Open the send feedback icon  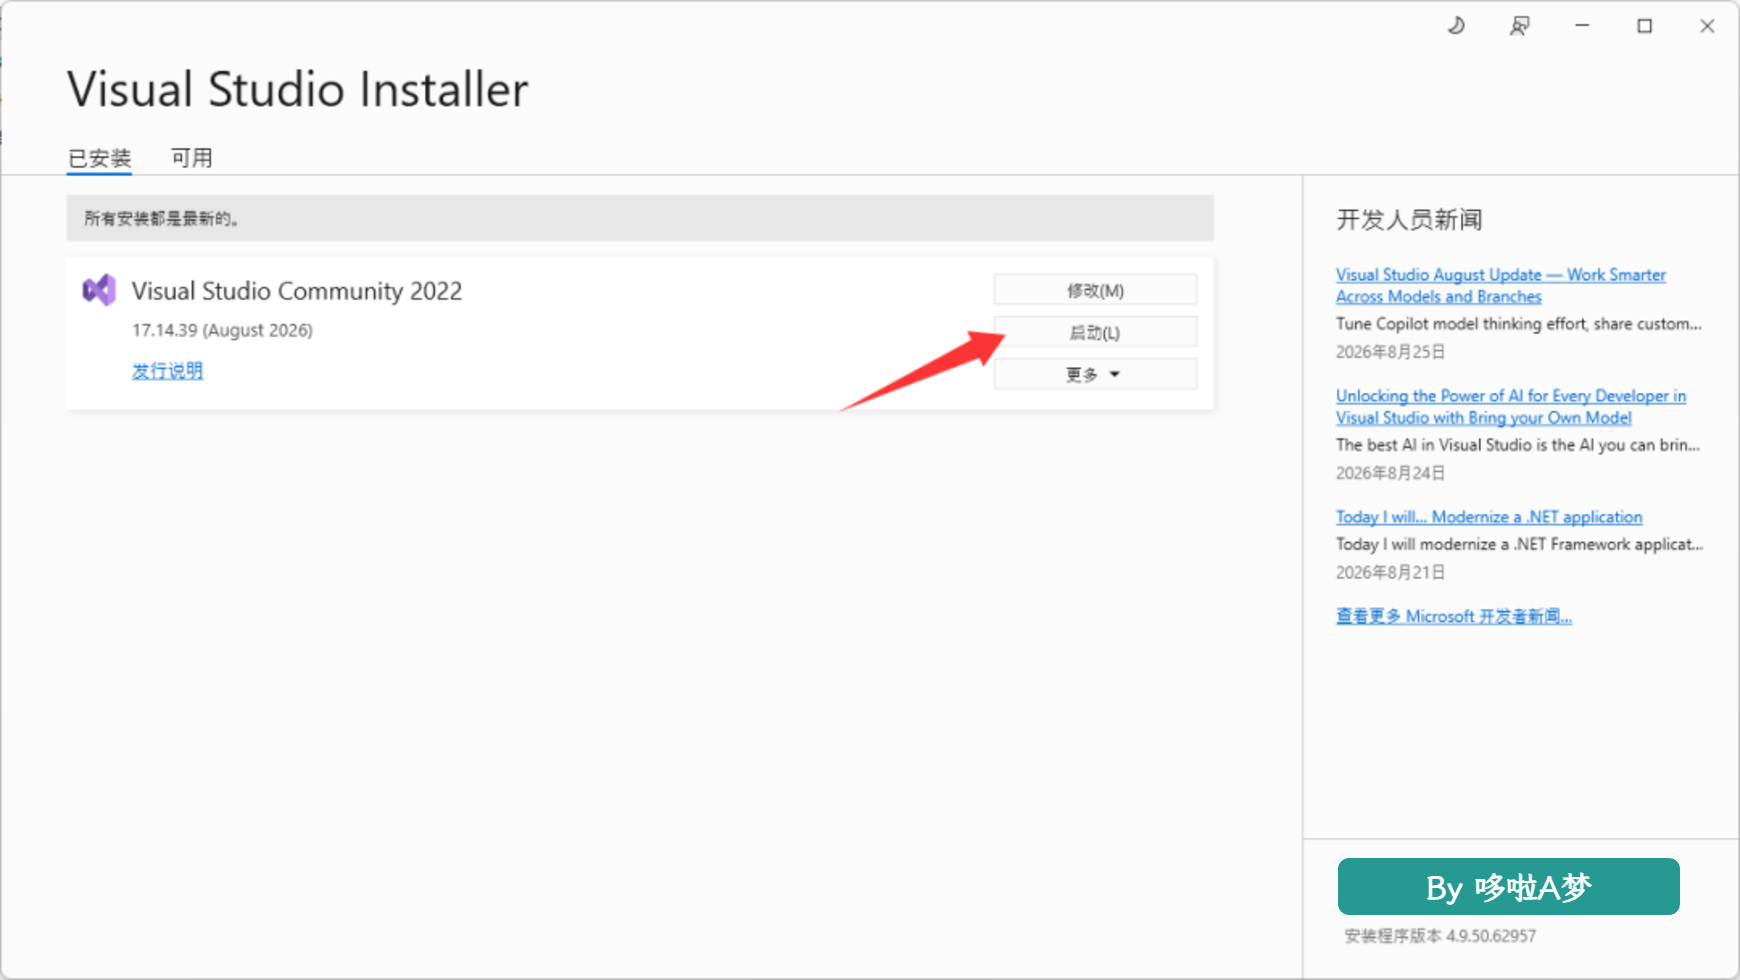point(1519,26)
